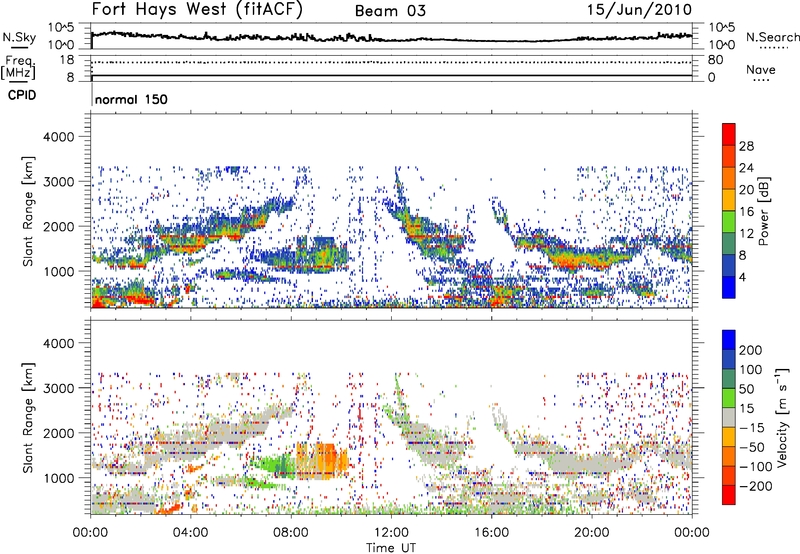Click the 'Velocity [m s-1]' color bar label
The height and width of the screenshot is (554, 800).
click(782, 417)
